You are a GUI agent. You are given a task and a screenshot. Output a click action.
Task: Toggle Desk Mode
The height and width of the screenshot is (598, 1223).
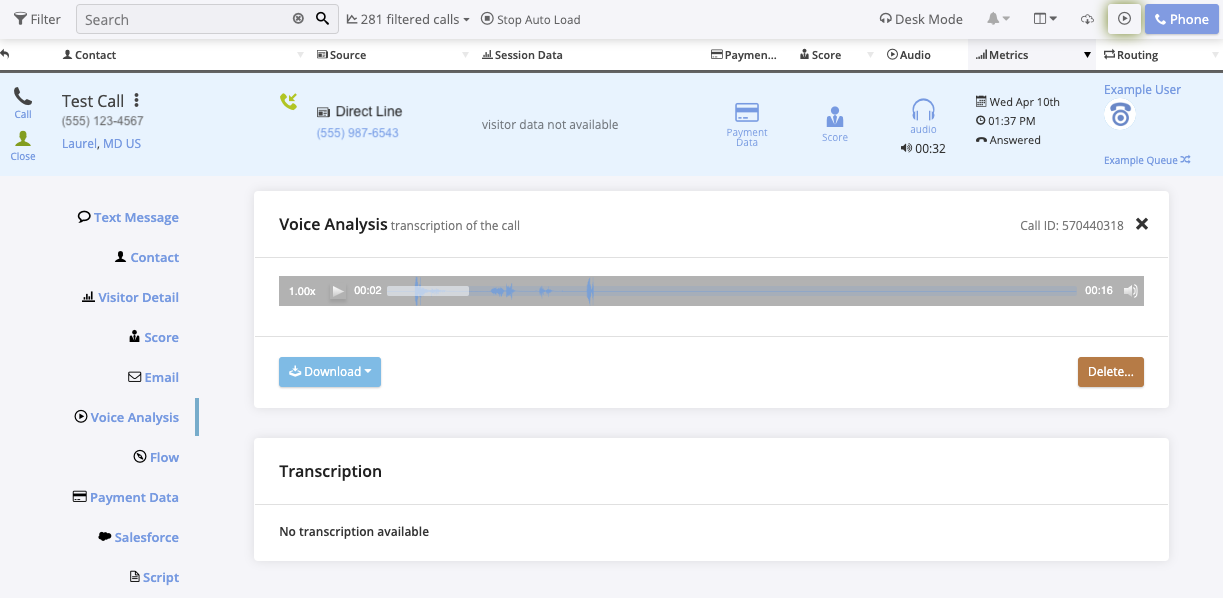pos(920,18)
